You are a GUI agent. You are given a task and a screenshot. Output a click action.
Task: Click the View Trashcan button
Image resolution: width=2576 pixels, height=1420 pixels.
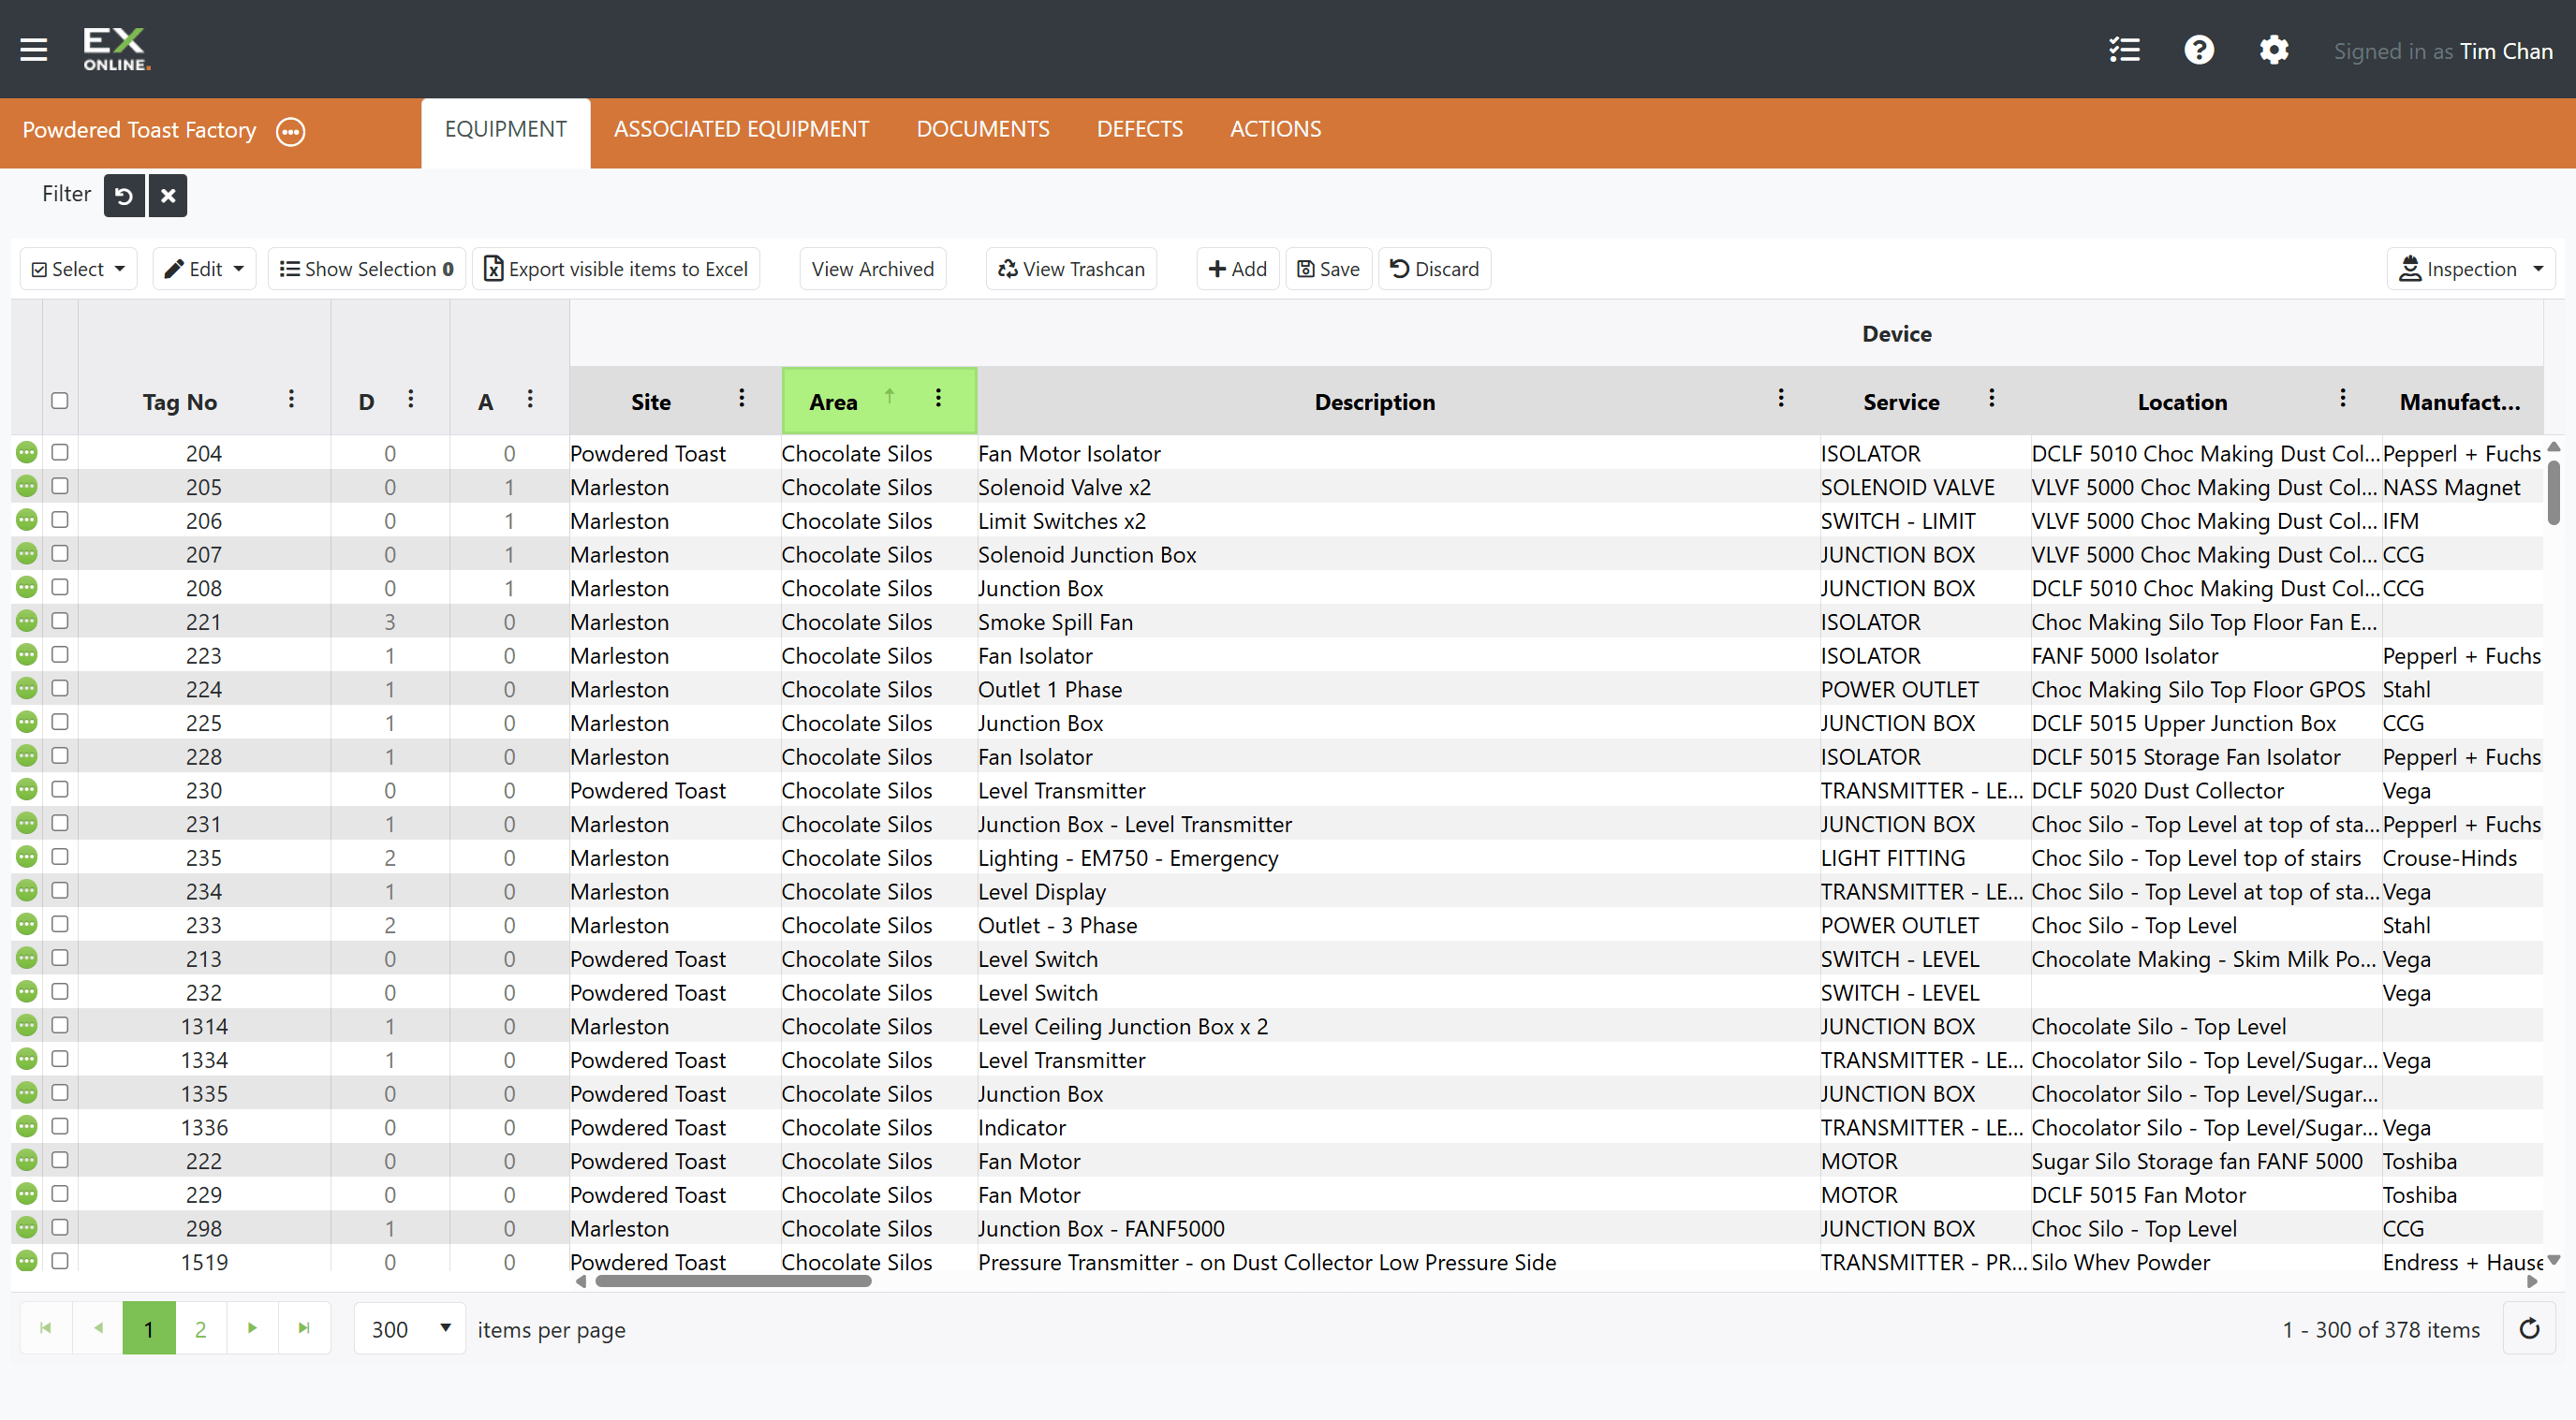(1071, 269)
